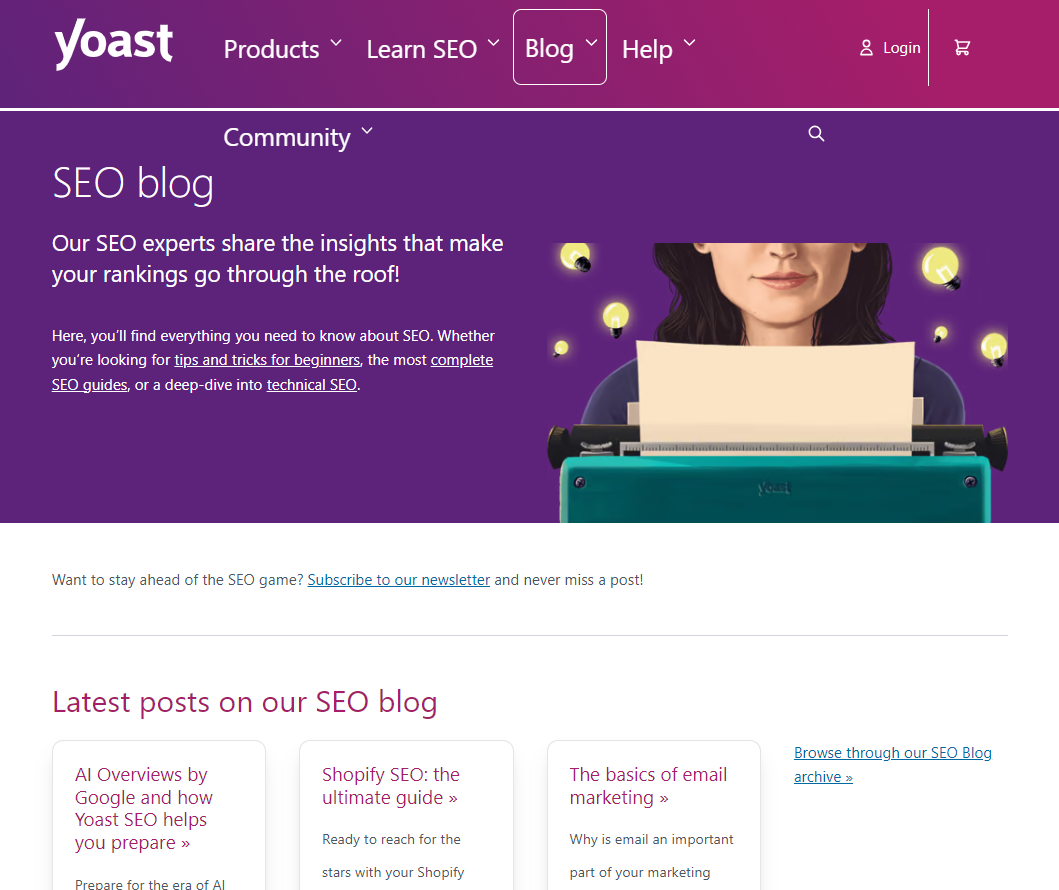Open the Blog menu item
The width and height of the screenshot is (1059, 890).
tap(552, 47)
